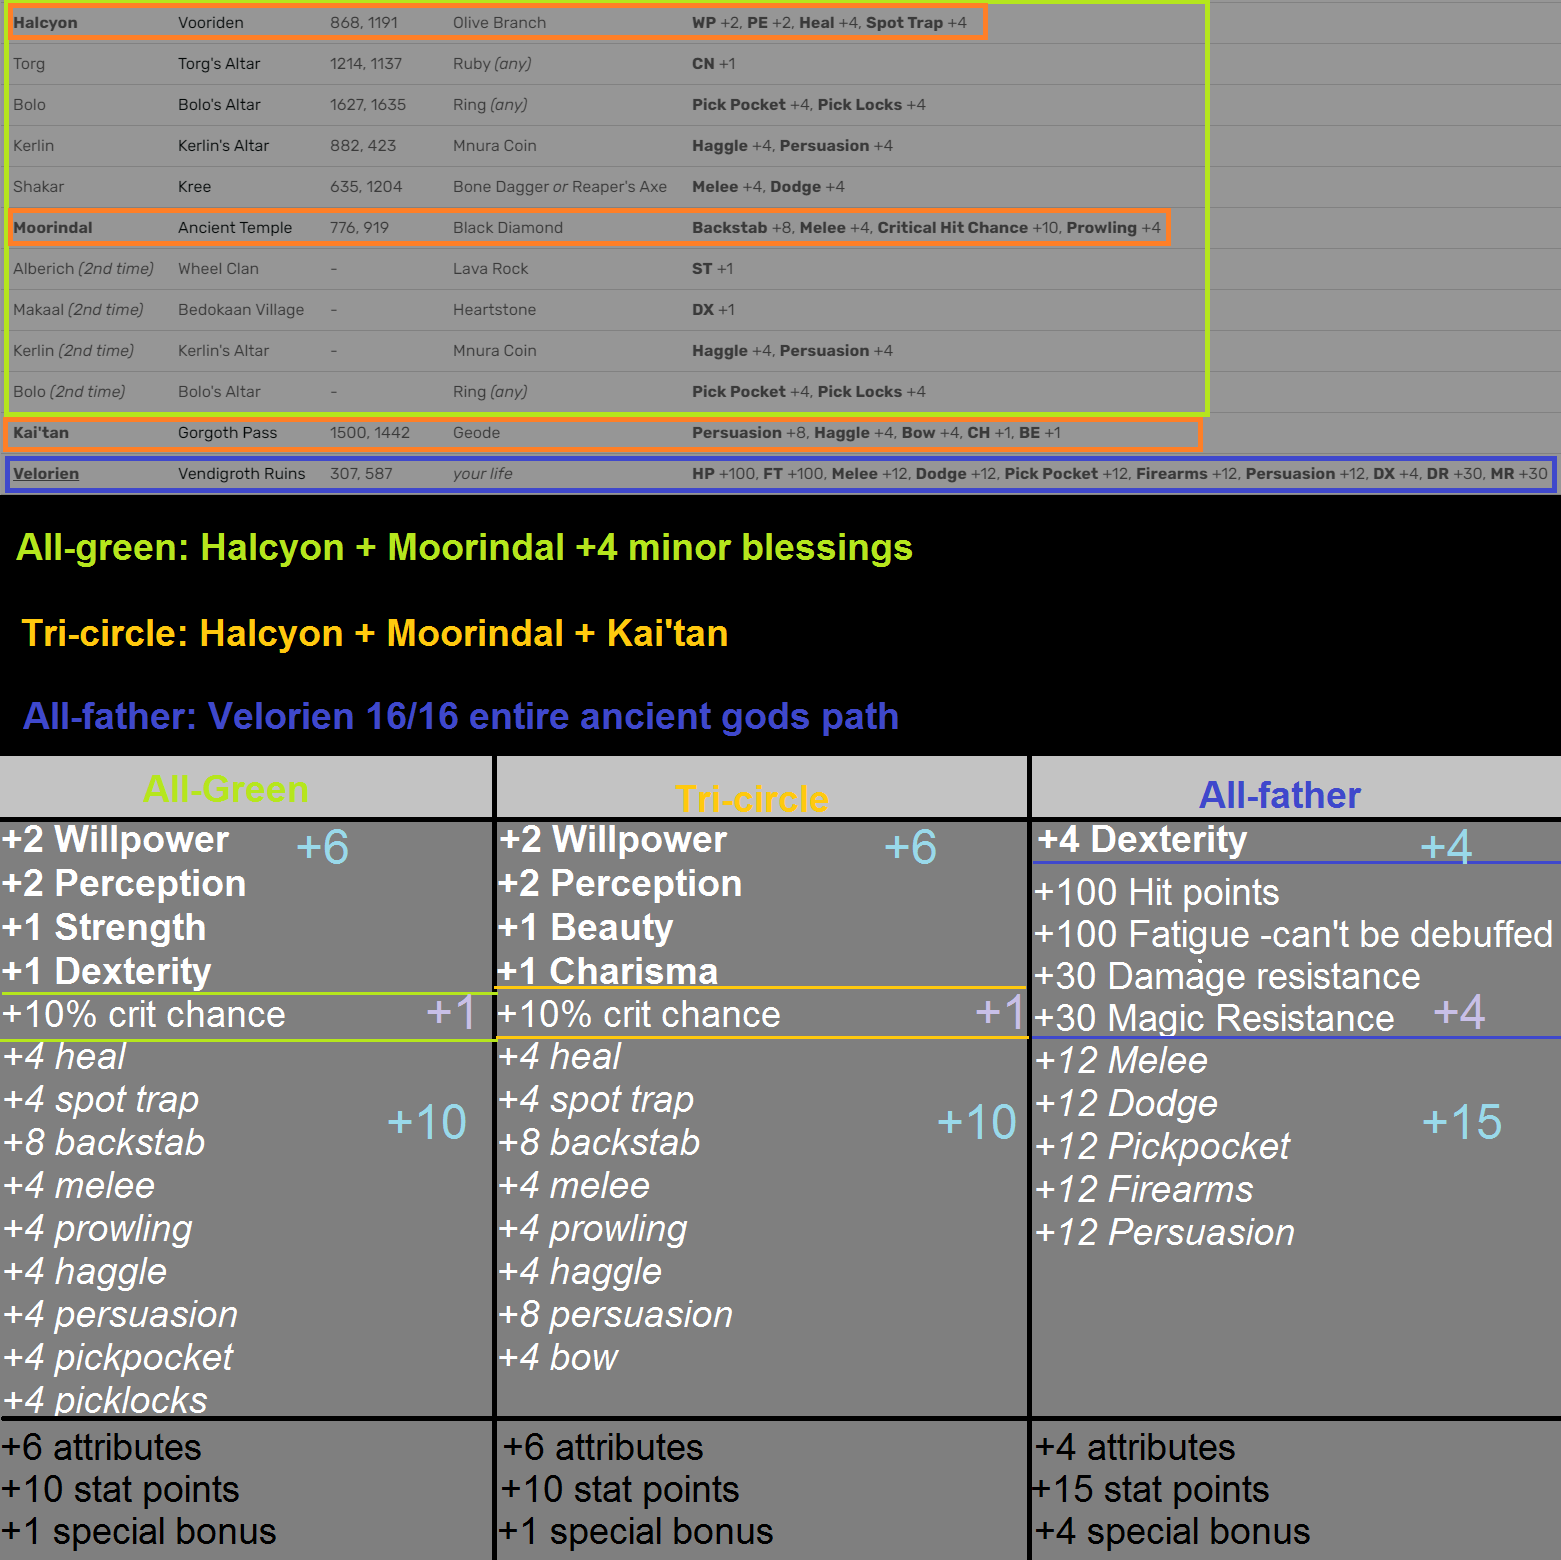
Task: Select Alberich (2nd time) row name
Action: pyautogui.click(x=84, y=269)
